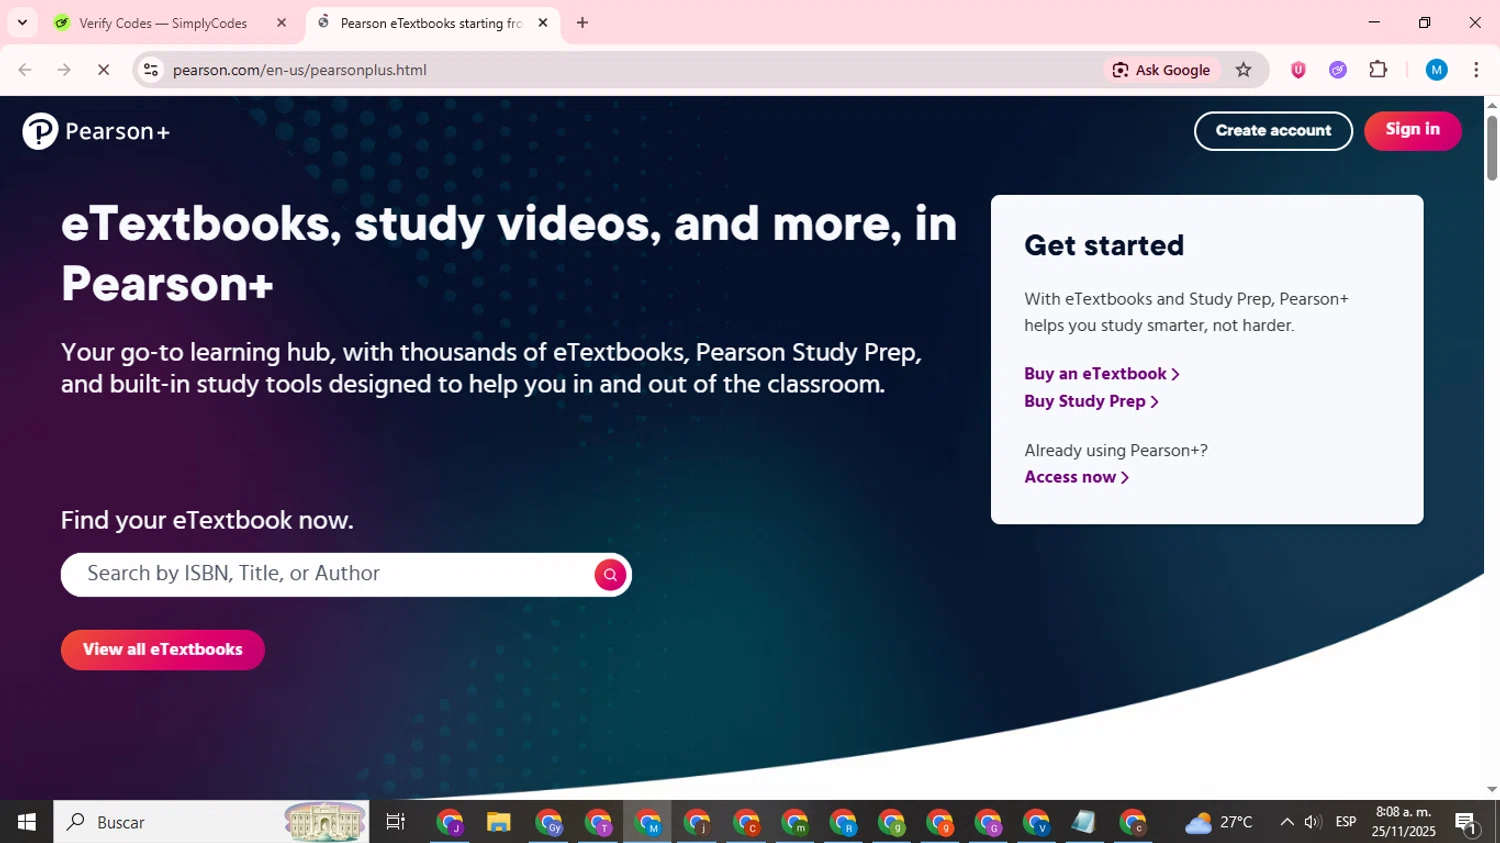The image size is (1500, 843).
Task: Click the Pearson+ logo
Action: tap(96, 131)
